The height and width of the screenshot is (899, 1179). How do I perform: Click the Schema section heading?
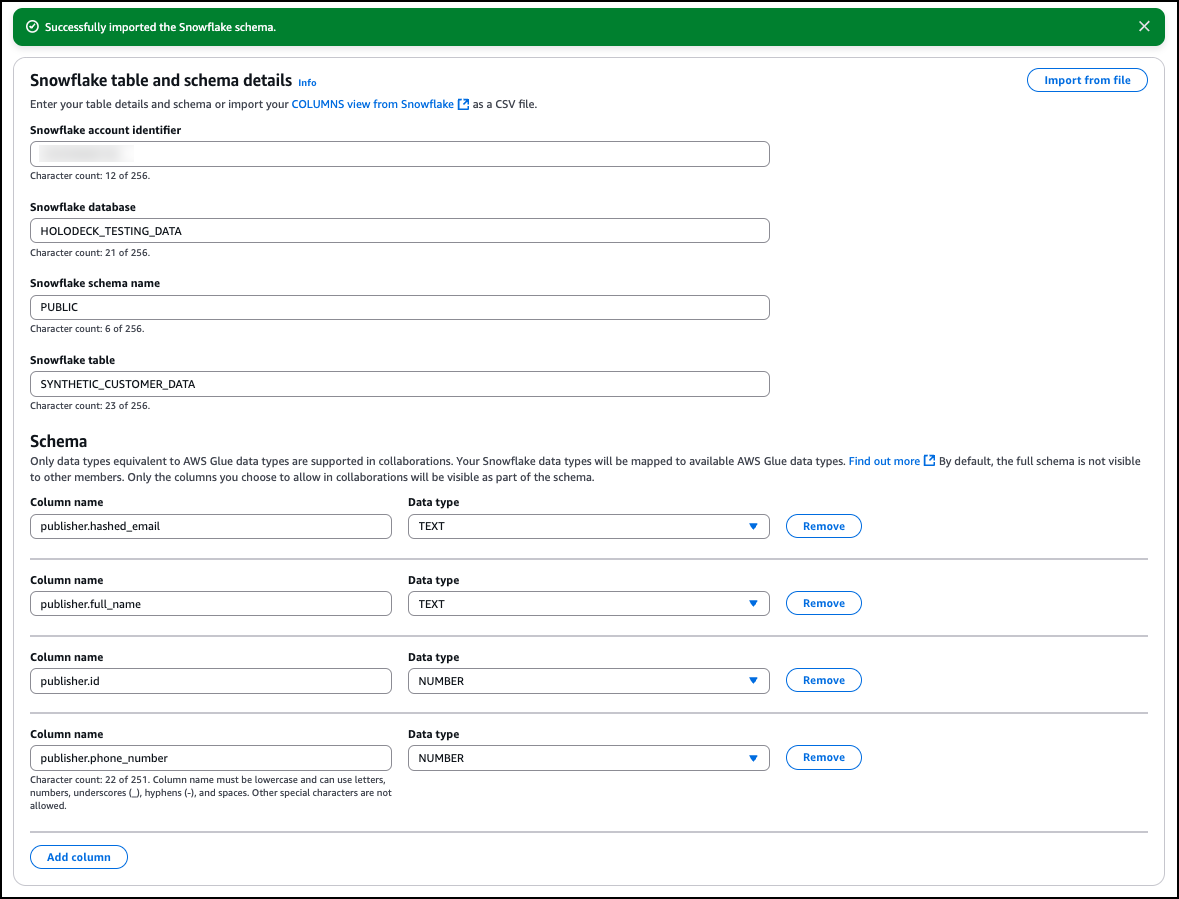pyautogui.click(x=59, y=441)
